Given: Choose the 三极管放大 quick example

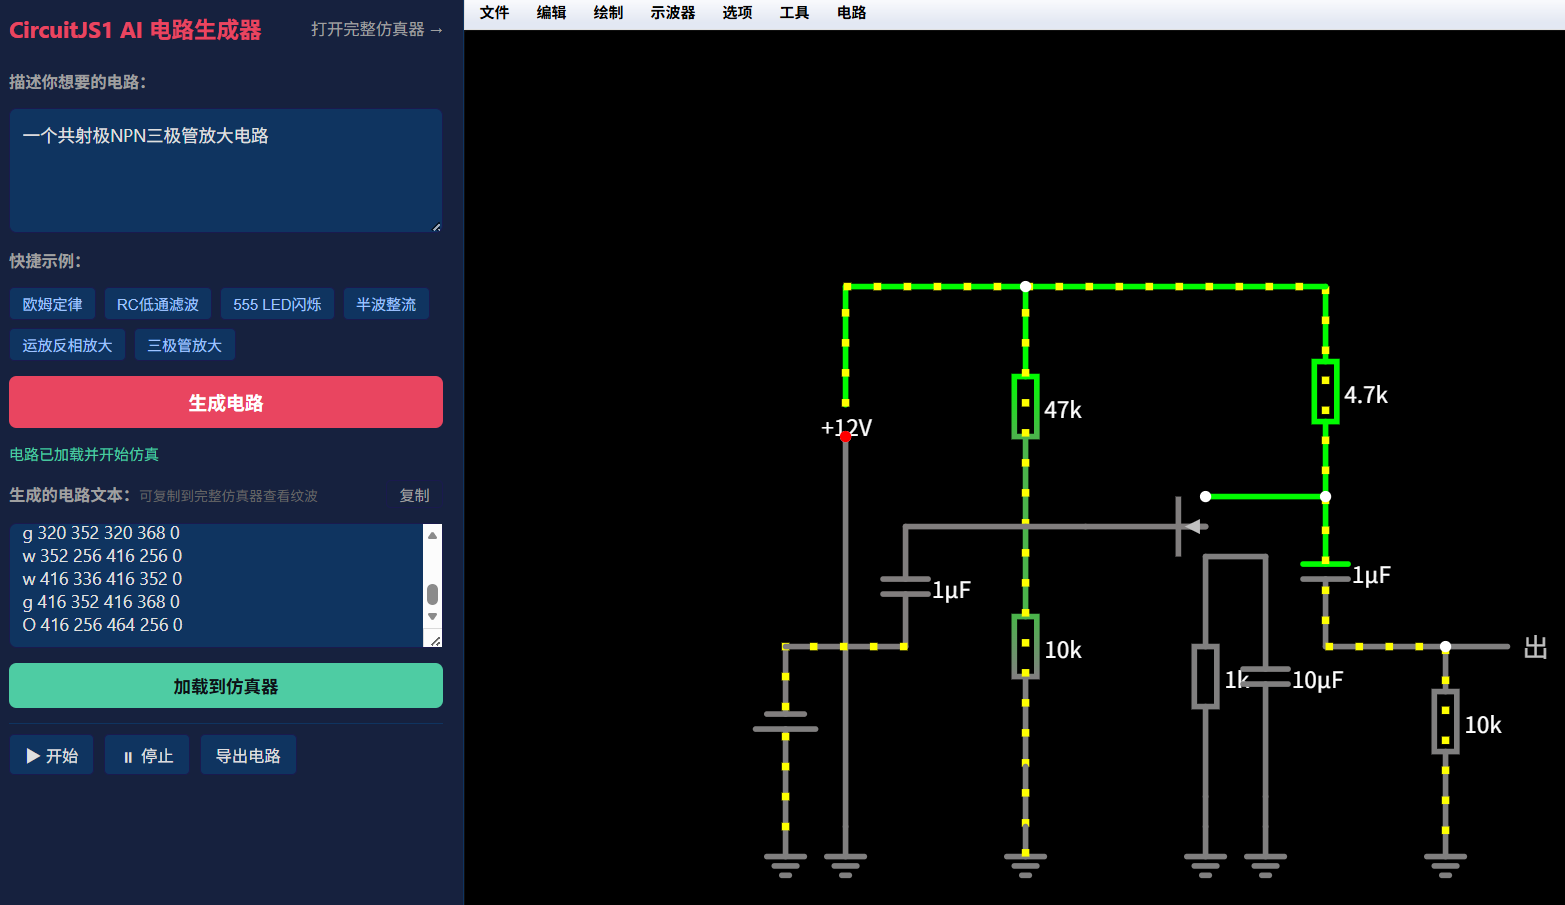Looking at the screenshot, I should (184, 345).
